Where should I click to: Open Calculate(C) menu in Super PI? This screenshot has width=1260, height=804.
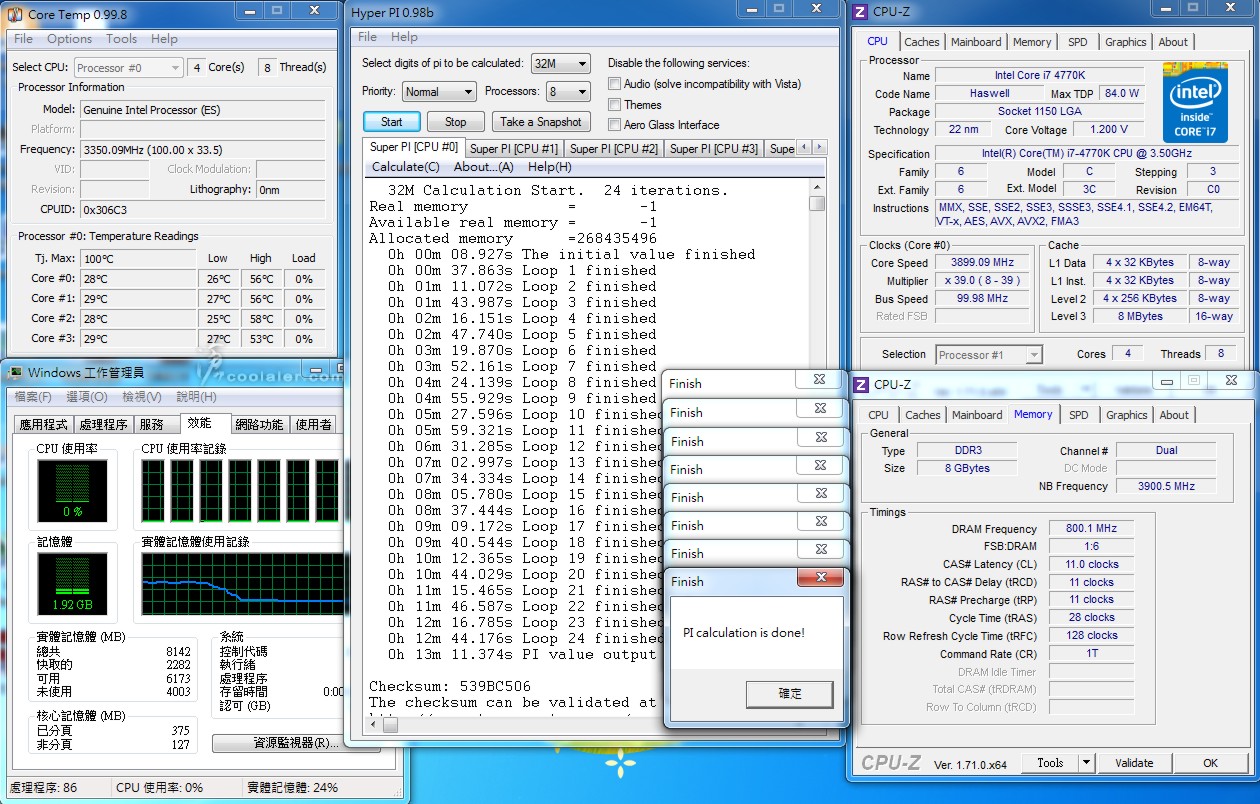[405, 167]
